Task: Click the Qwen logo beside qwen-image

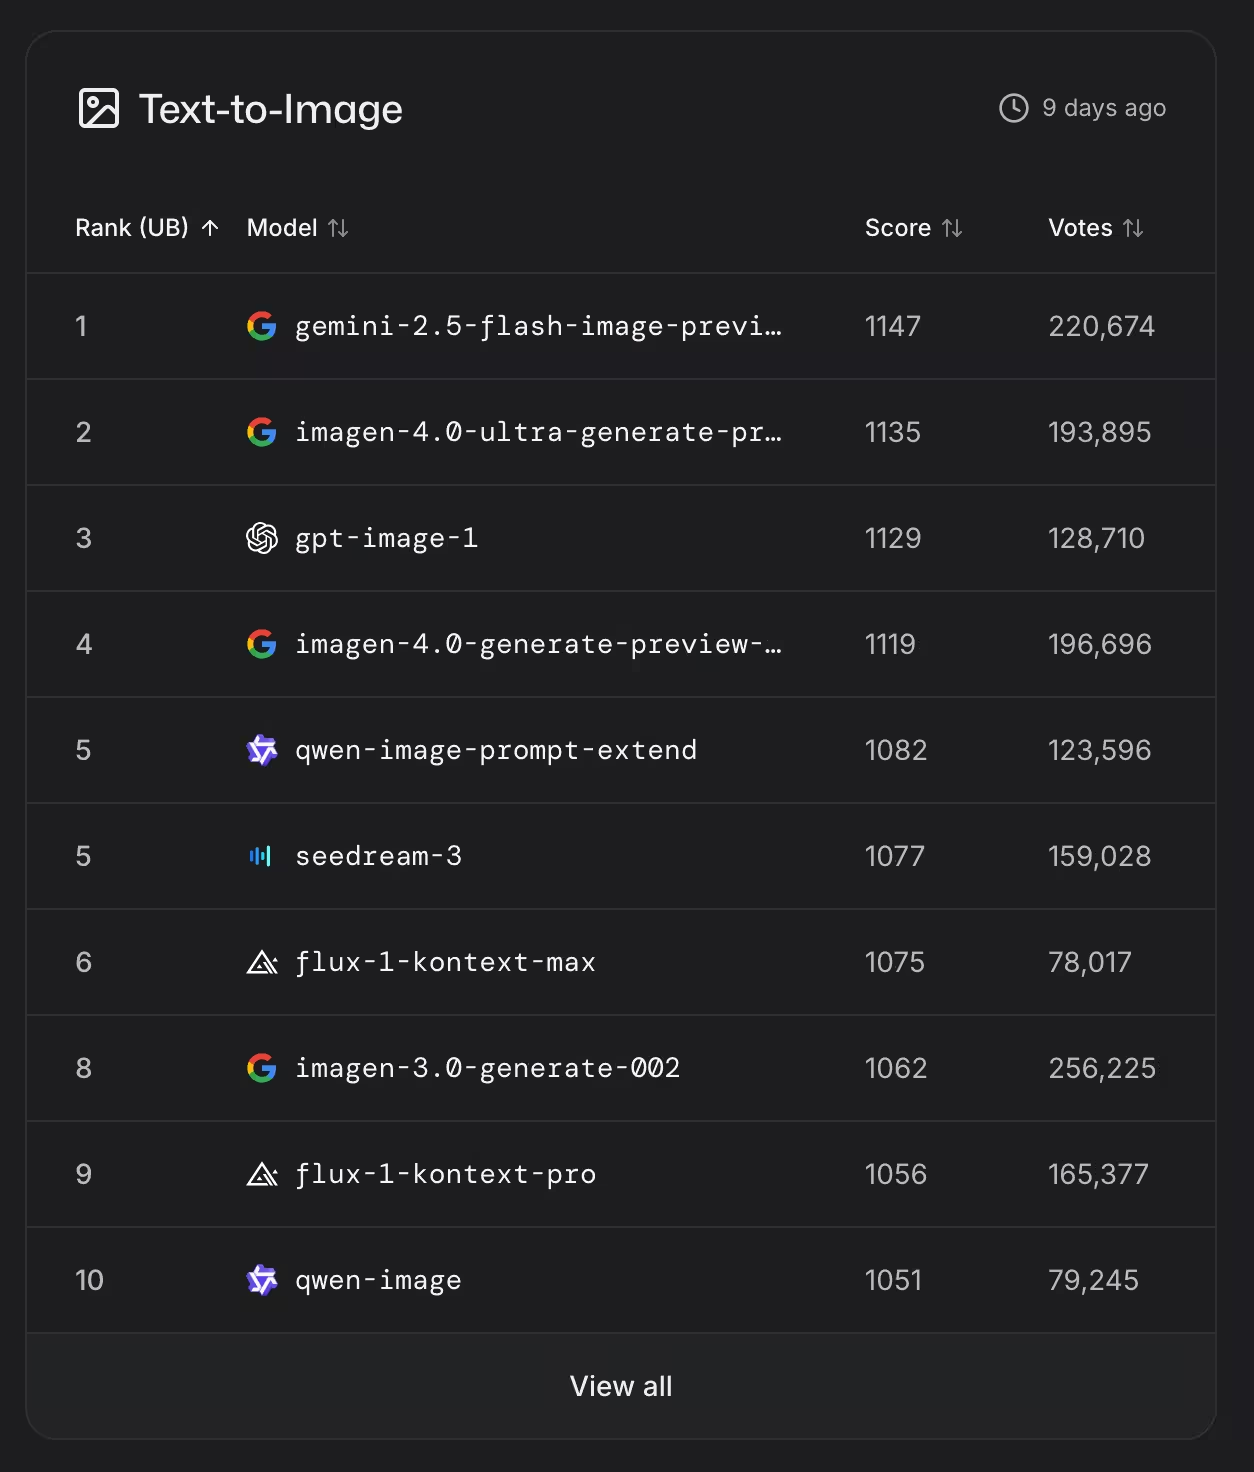Action: (x=262, y=1280)
